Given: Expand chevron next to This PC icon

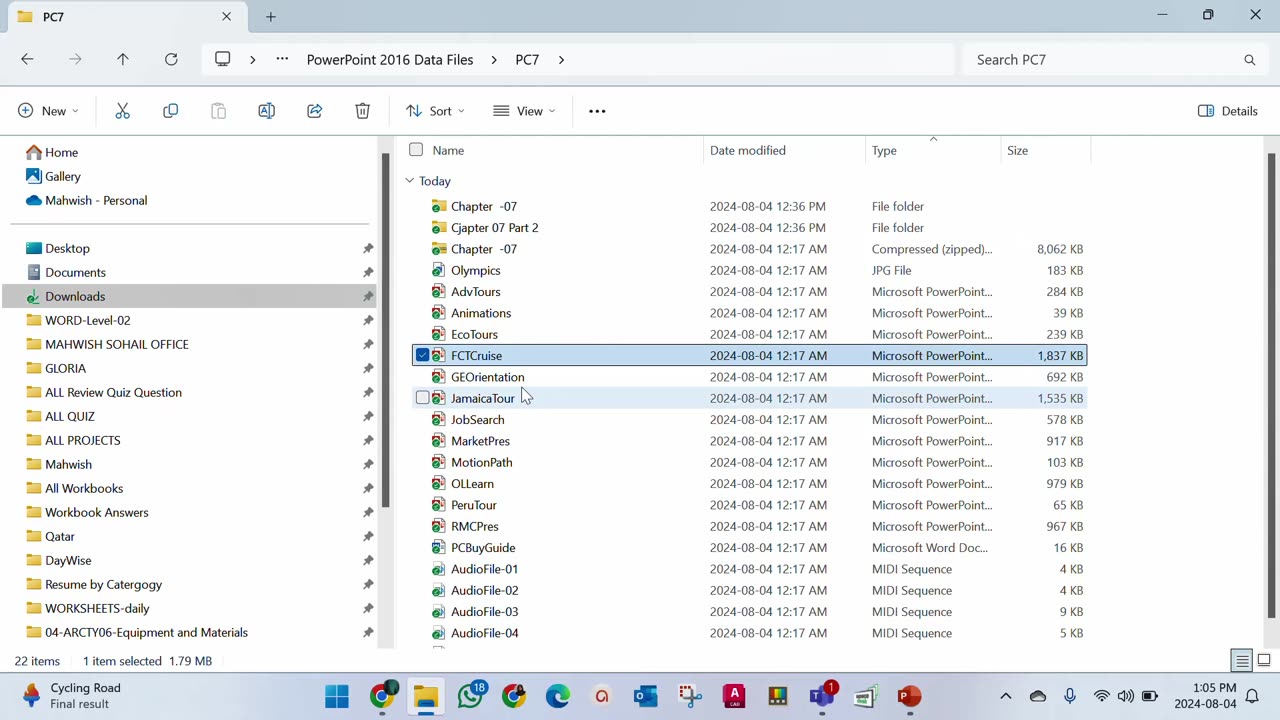Looking at the screenshot, I should (252, 60).
